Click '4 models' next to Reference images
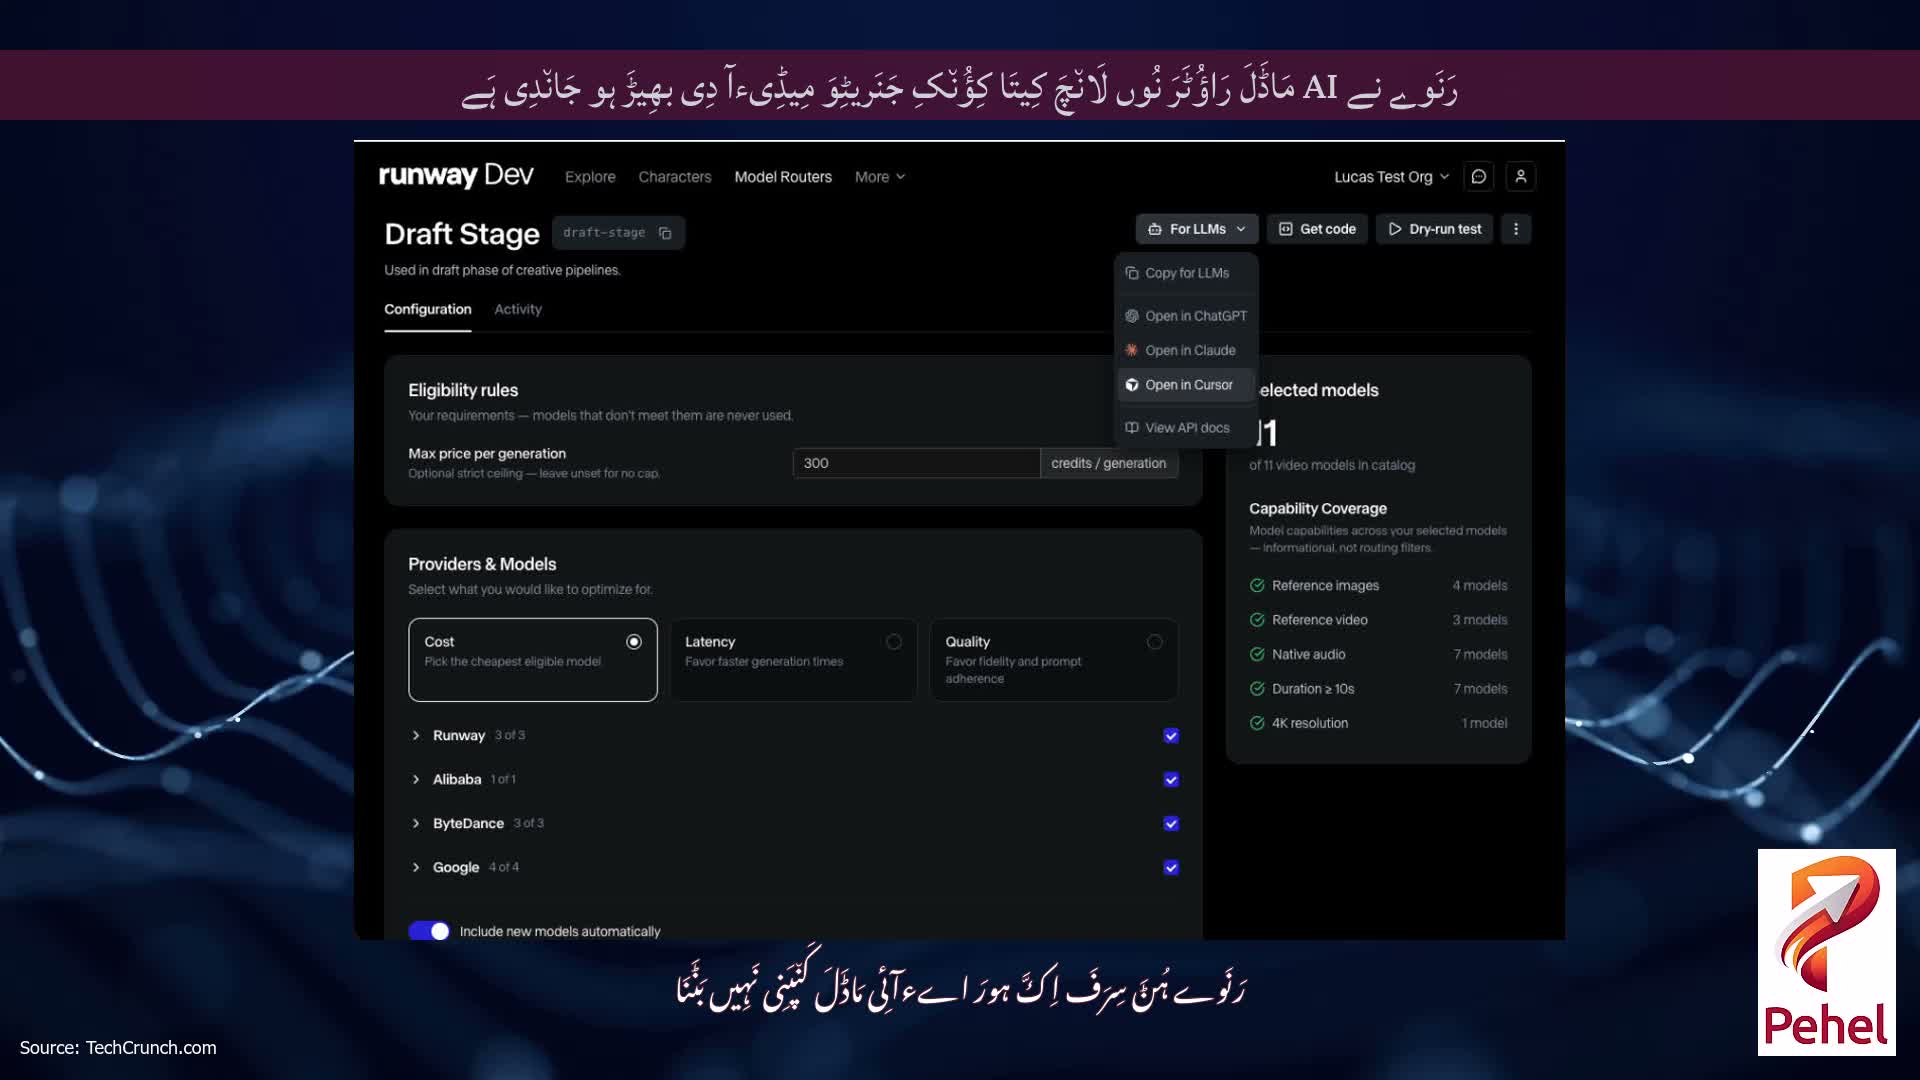Image resolution: width=1920 pixels, height=1080 pixels. 1480,586
